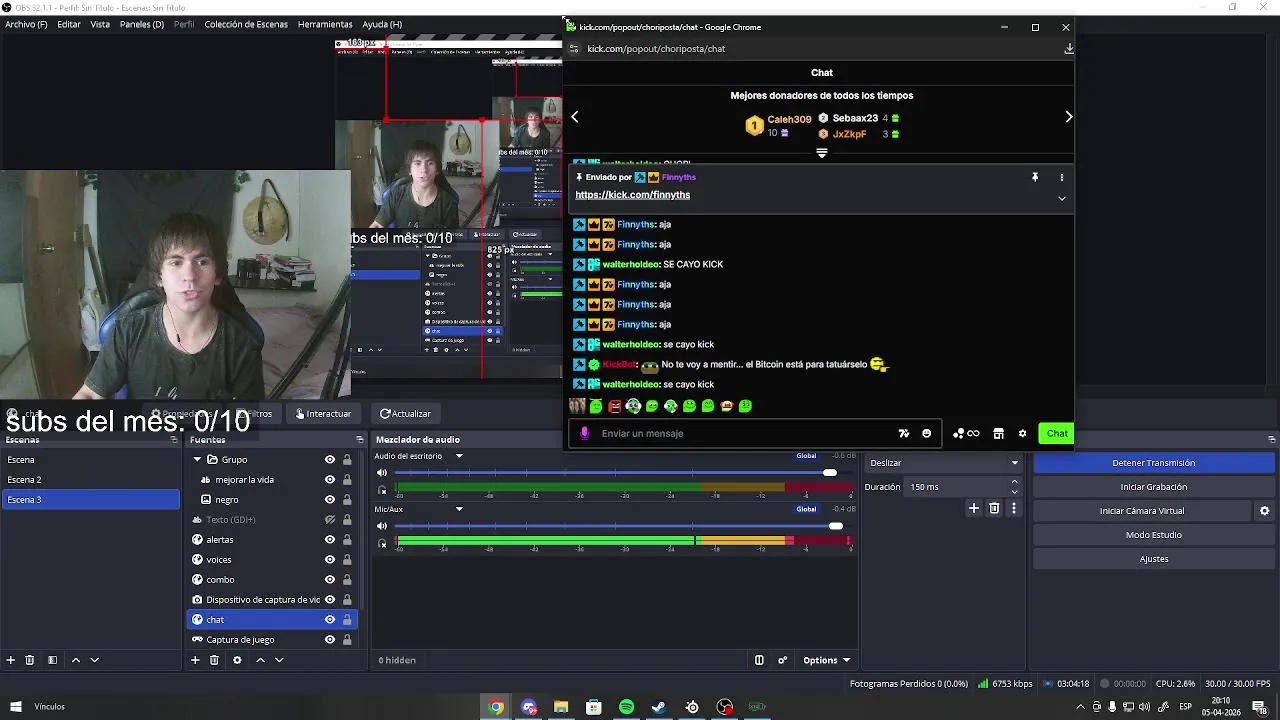Screen dimensions: 1280x720
Task: Toggle visibility of the Grupo source
Action: (x=329, y=460)
